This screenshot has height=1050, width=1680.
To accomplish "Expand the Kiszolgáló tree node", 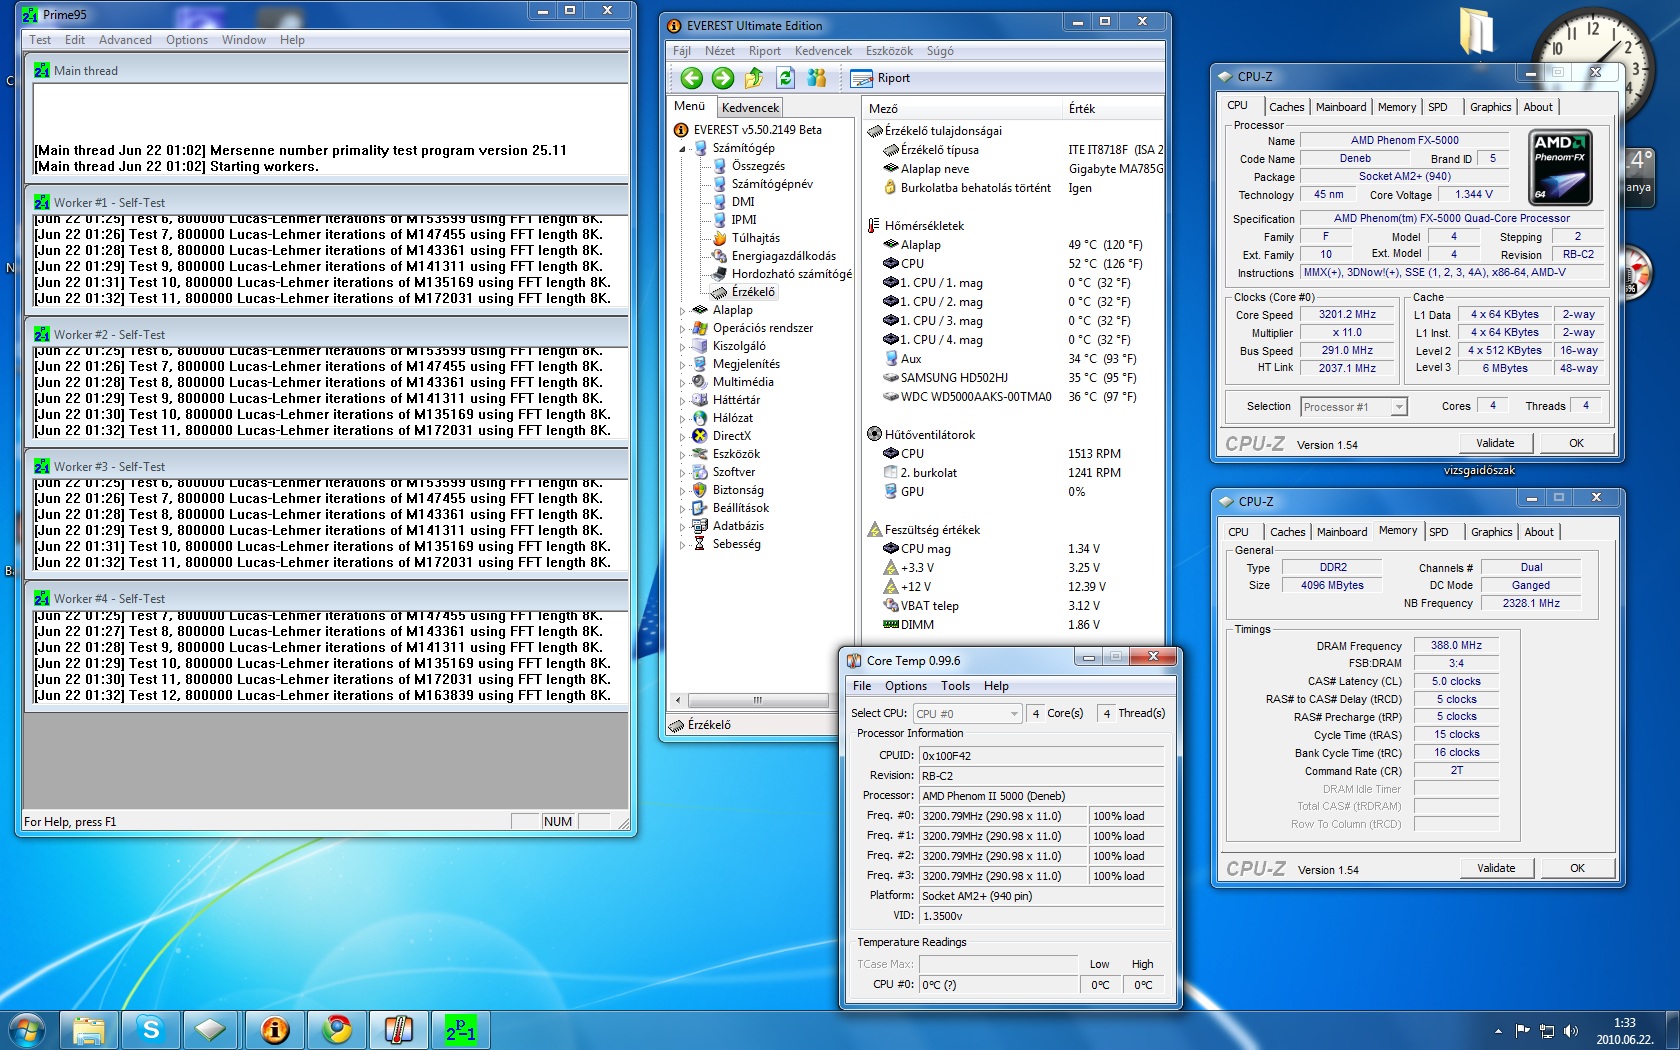I will (683, 347).
